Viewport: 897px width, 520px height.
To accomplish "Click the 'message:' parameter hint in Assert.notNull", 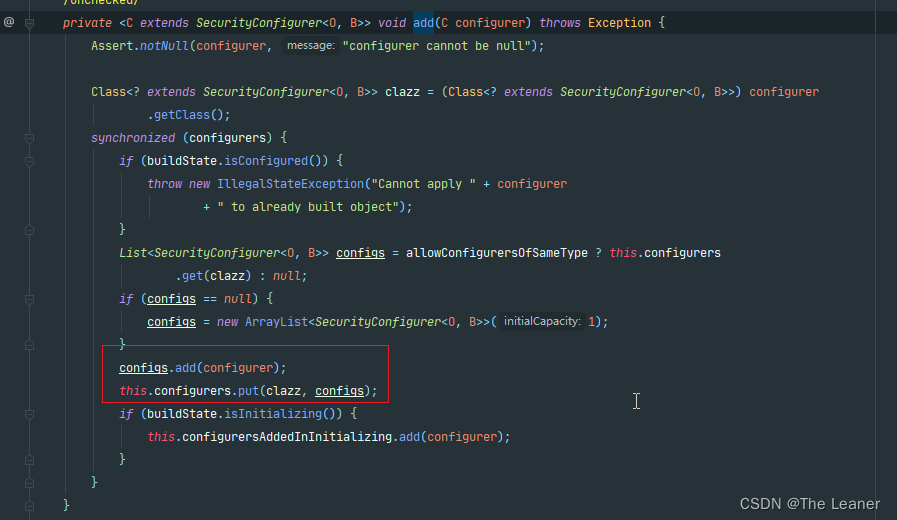I will tap(311, 46).
